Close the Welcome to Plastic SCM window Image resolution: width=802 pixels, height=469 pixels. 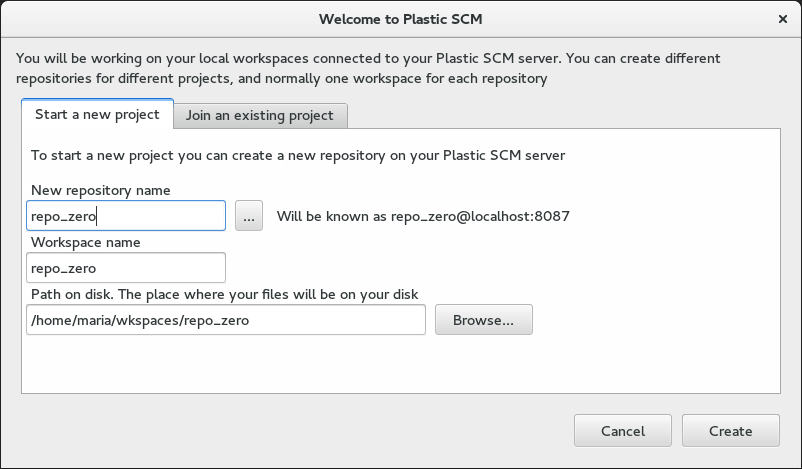coord(783,19)
